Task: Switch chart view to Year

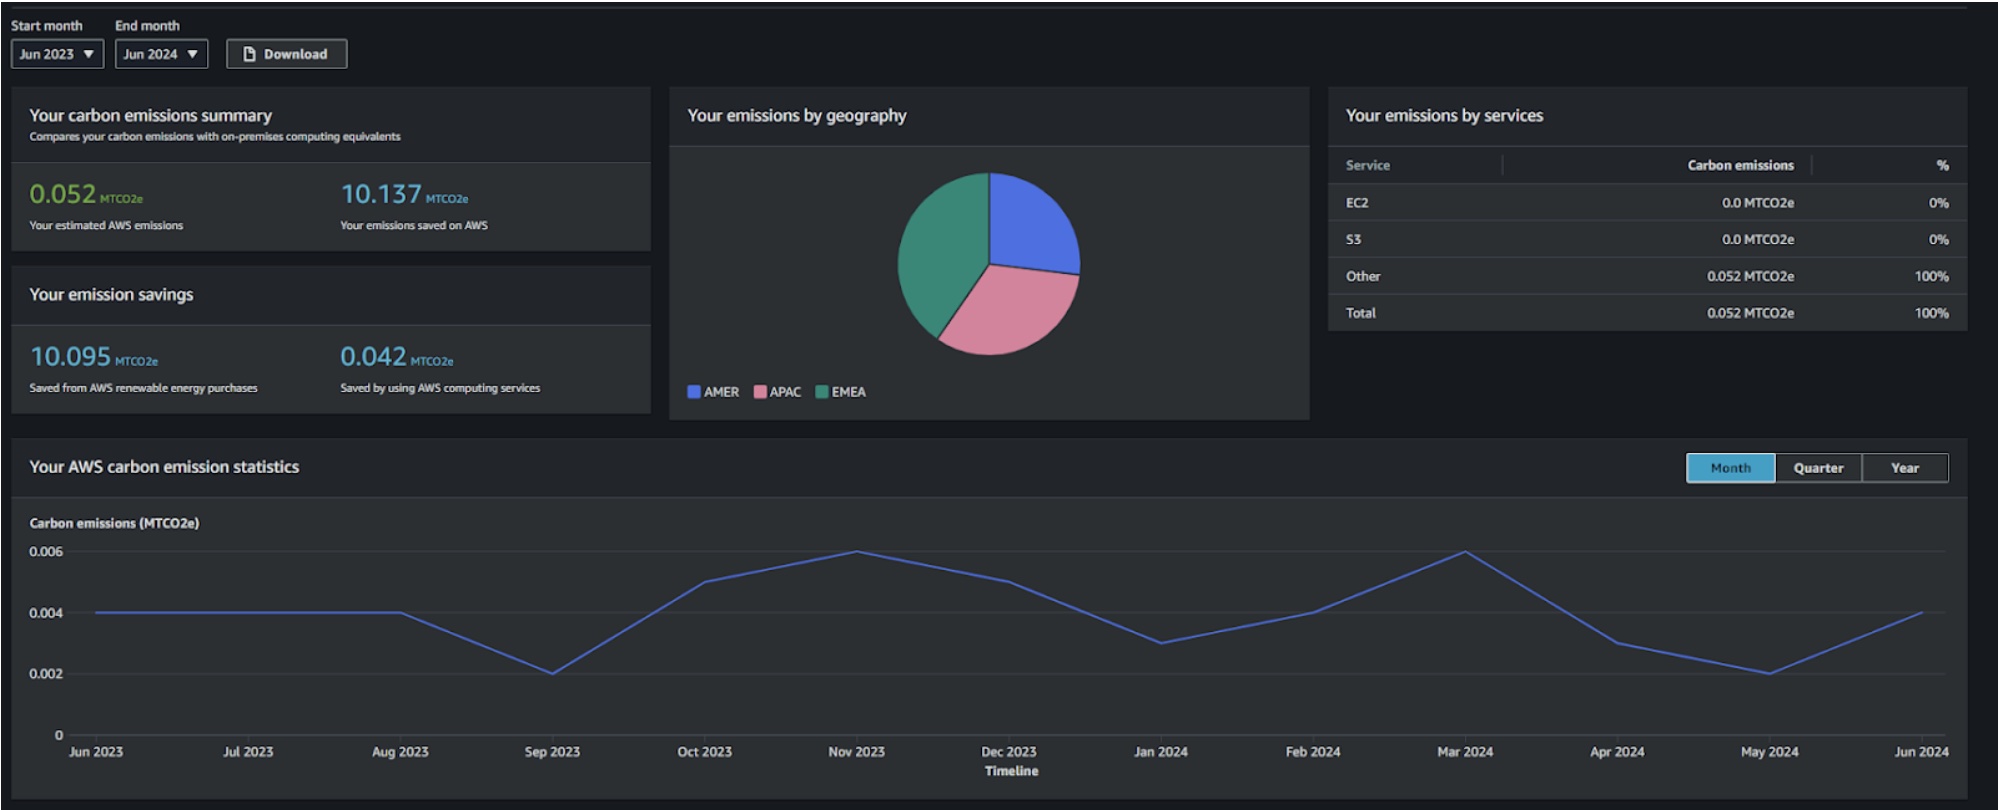Action: pos(1904,468)
